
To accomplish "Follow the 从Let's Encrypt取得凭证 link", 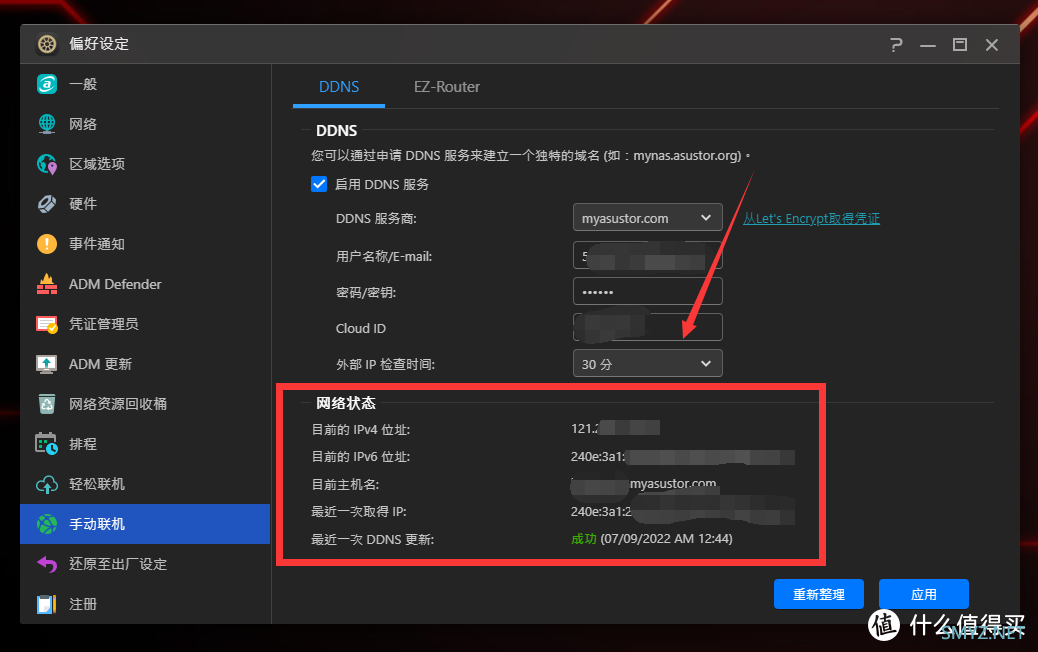I will 811,218.
